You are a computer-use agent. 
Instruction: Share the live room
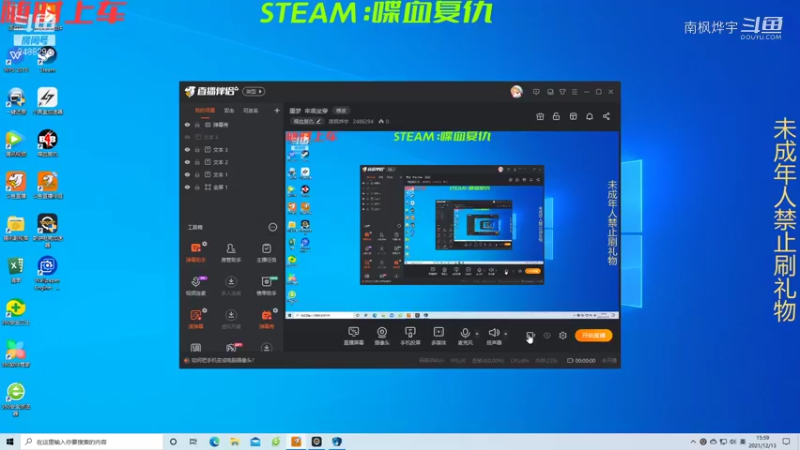point(606,116)
